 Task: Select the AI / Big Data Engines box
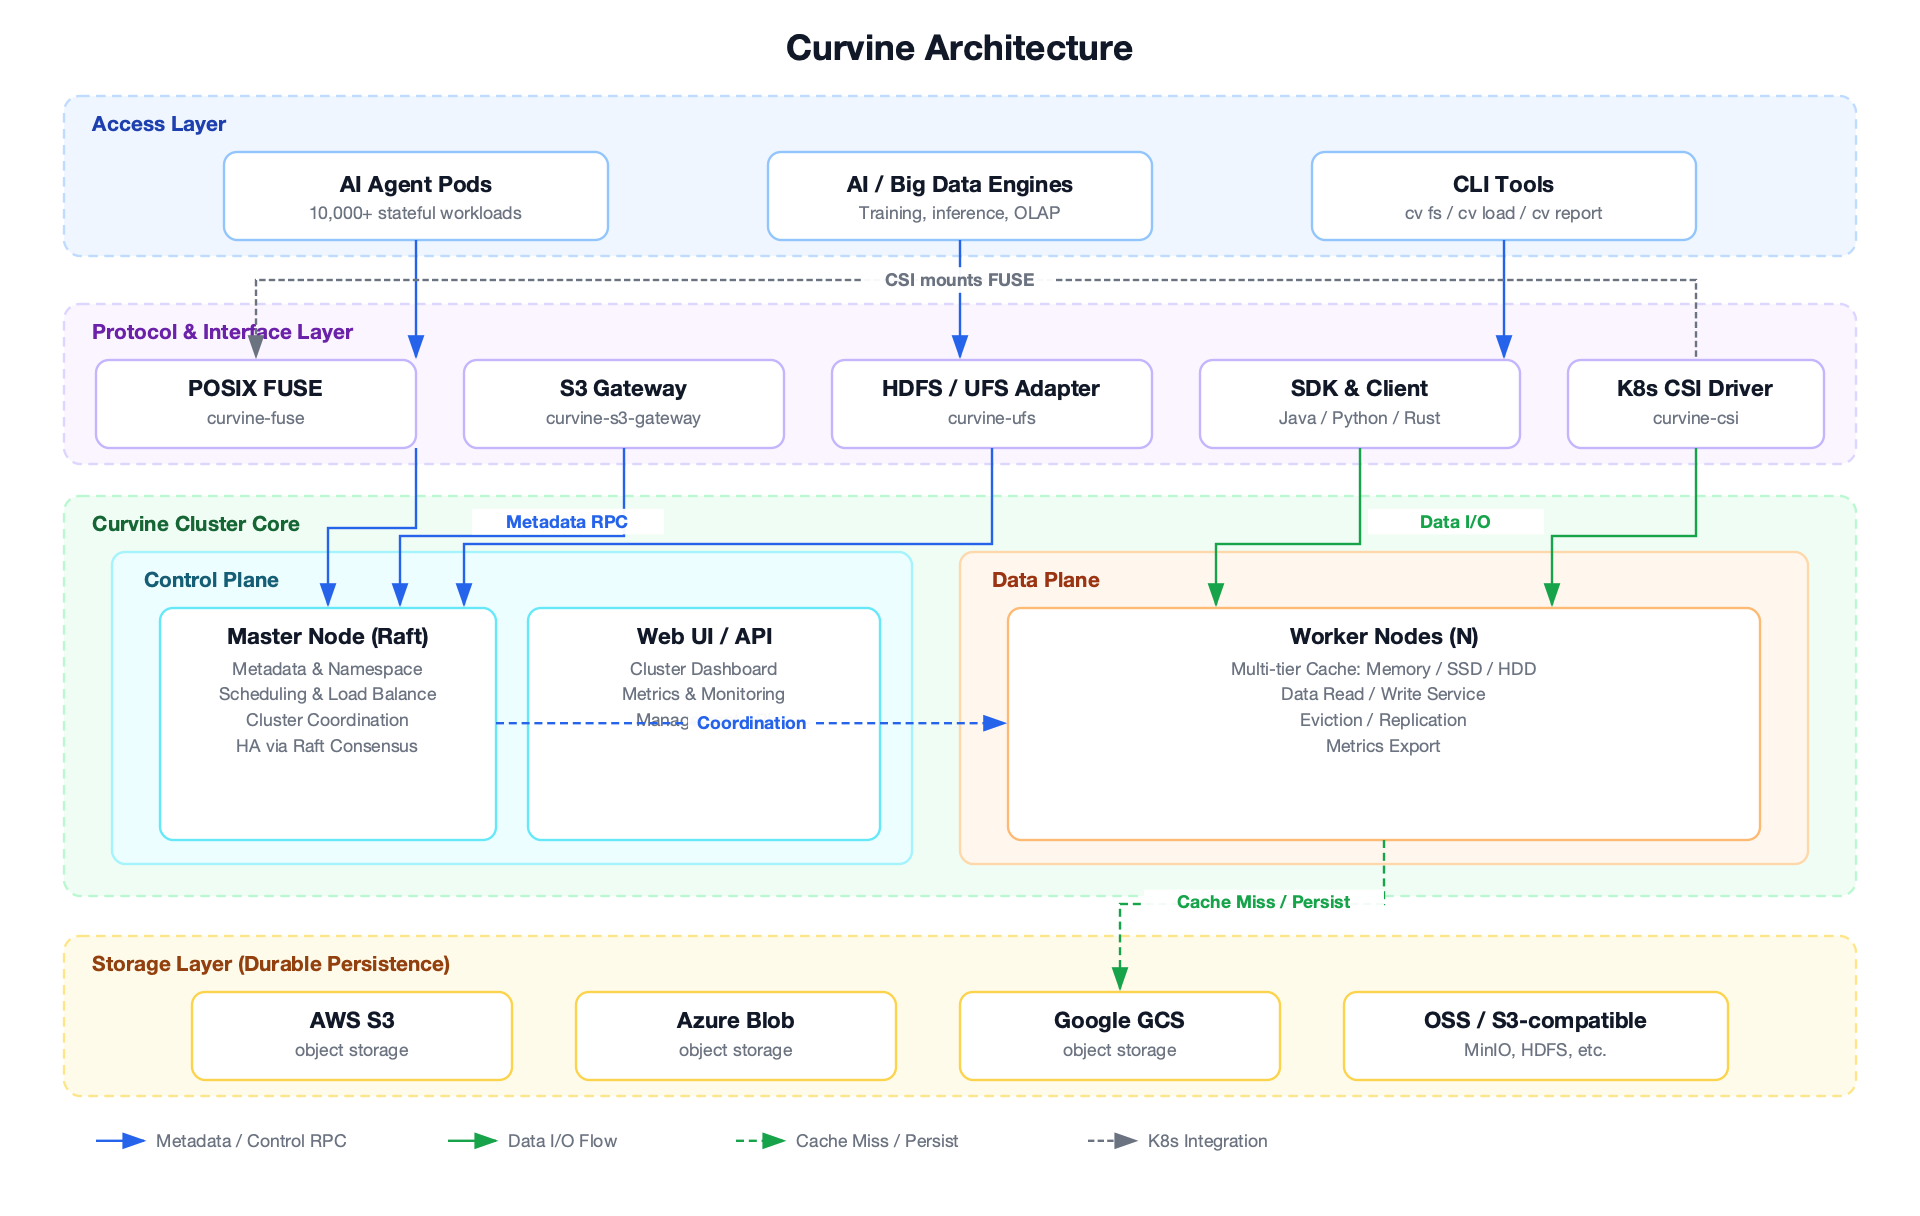(960, 196)
